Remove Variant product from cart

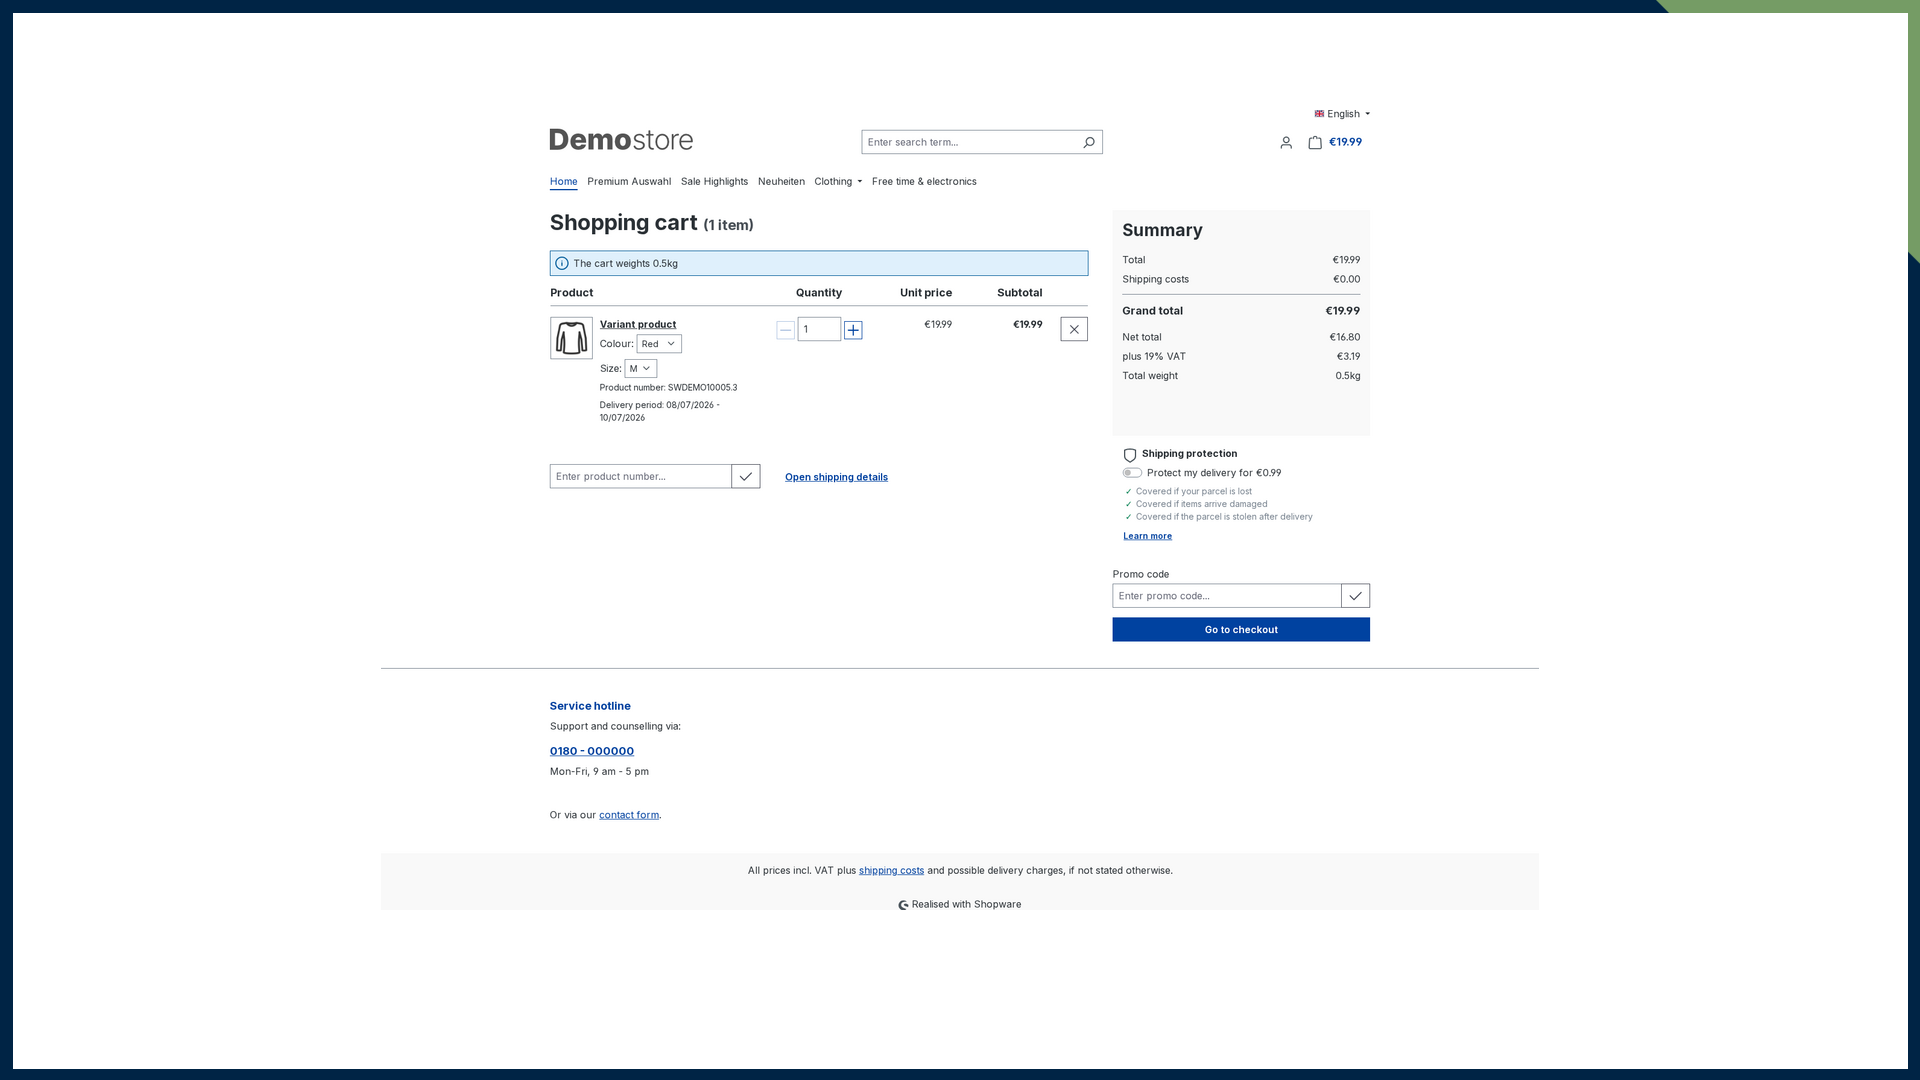coord(1074,329)
